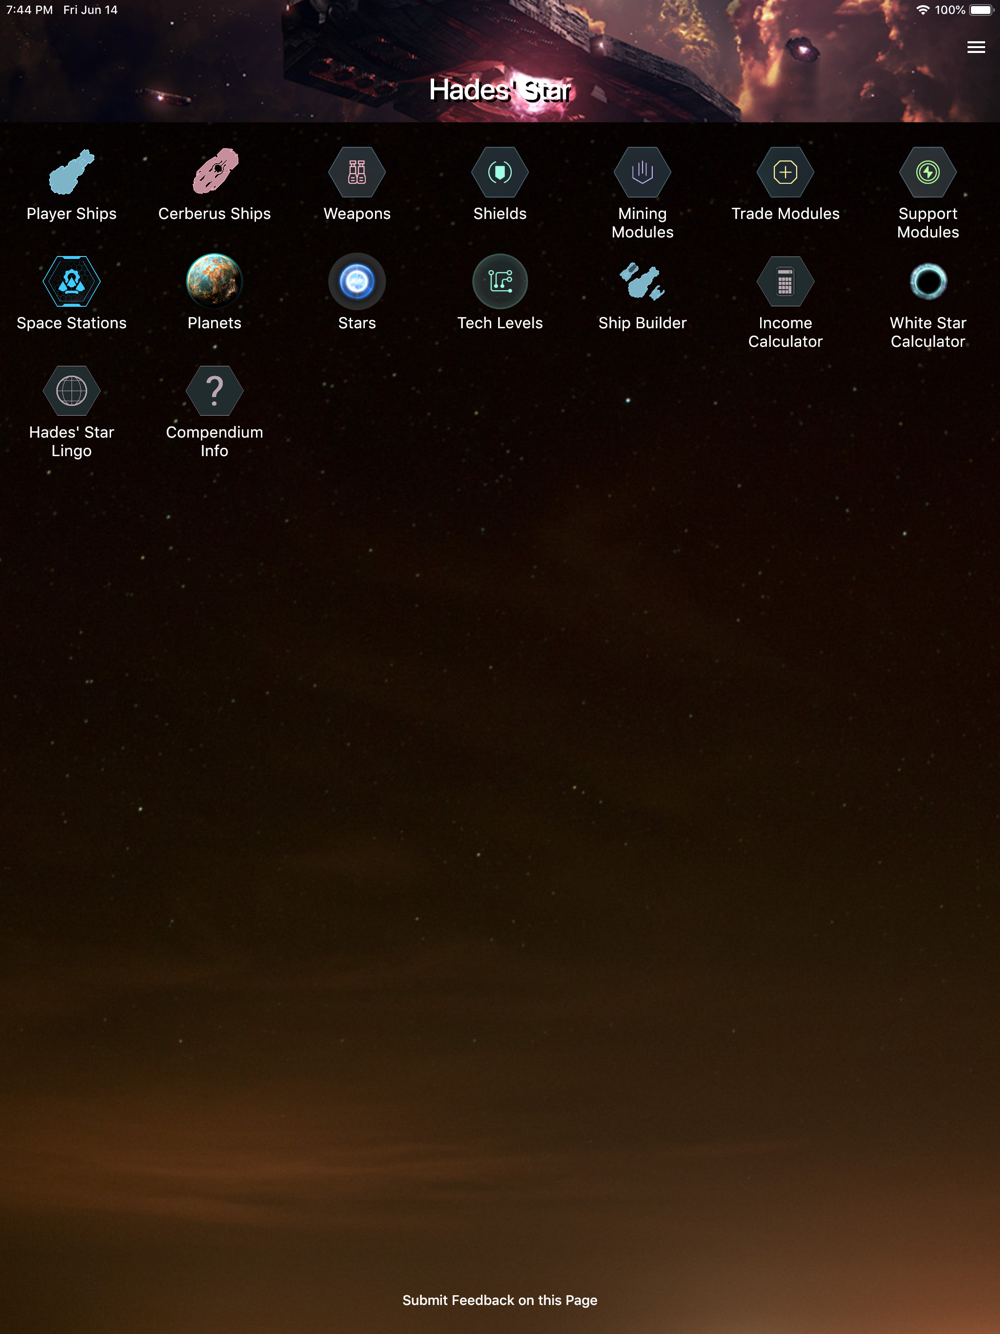Image resolution: width=1000 pixels, height=1334 pixels.
Task: Tap the Weapons hexagon icon
Action: (357, 172)
